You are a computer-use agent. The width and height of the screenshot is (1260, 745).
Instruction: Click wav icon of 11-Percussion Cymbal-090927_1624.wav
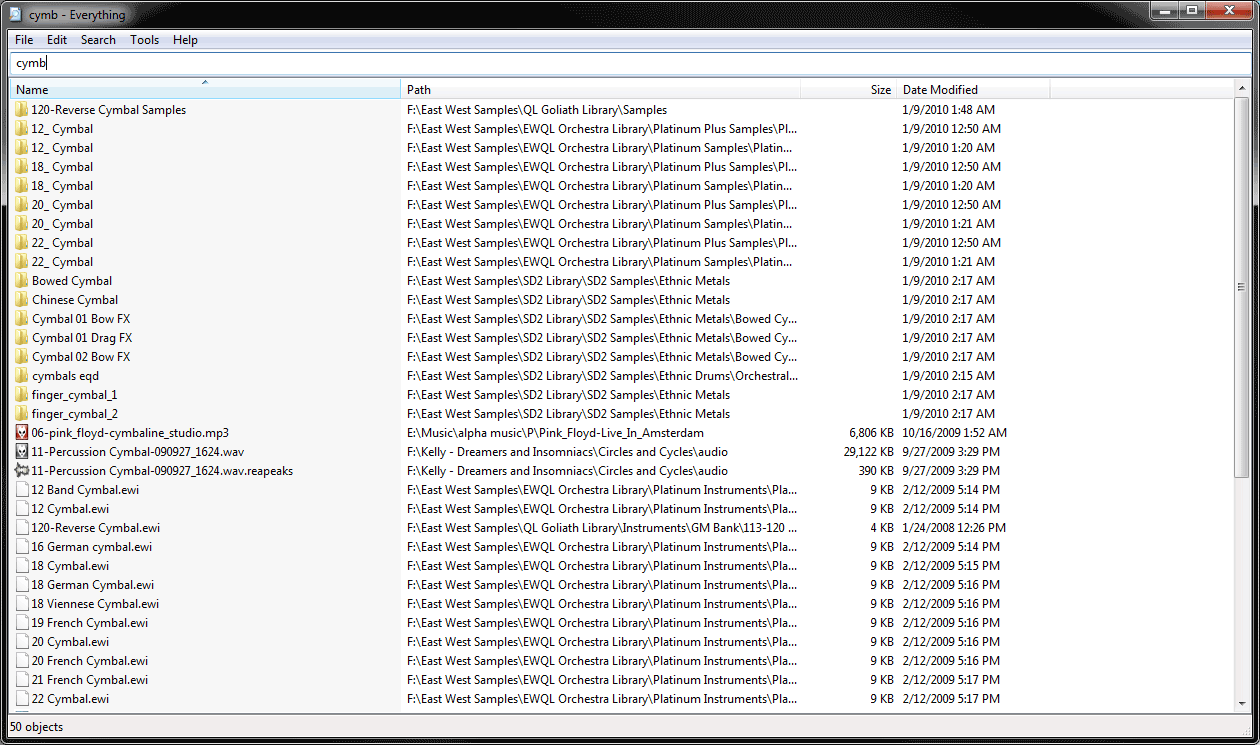tap(22, 452)
